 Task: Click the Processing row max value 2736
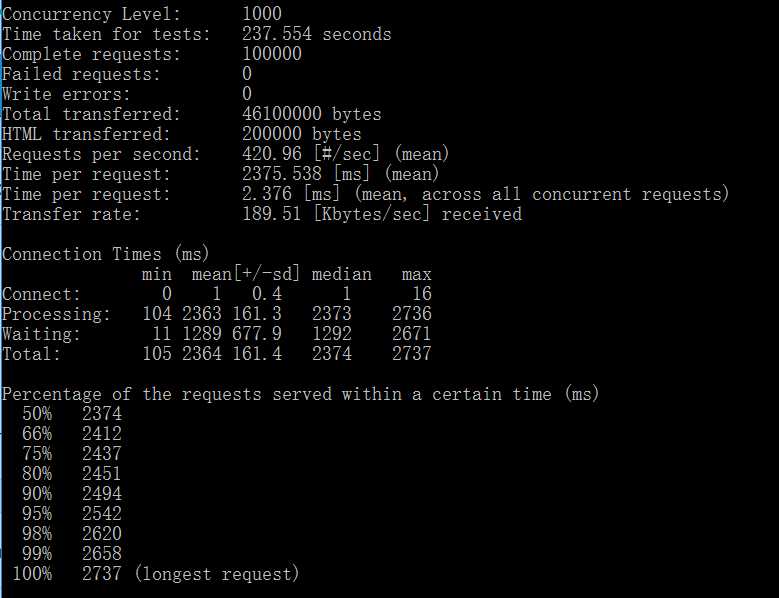tap(412, 313)
